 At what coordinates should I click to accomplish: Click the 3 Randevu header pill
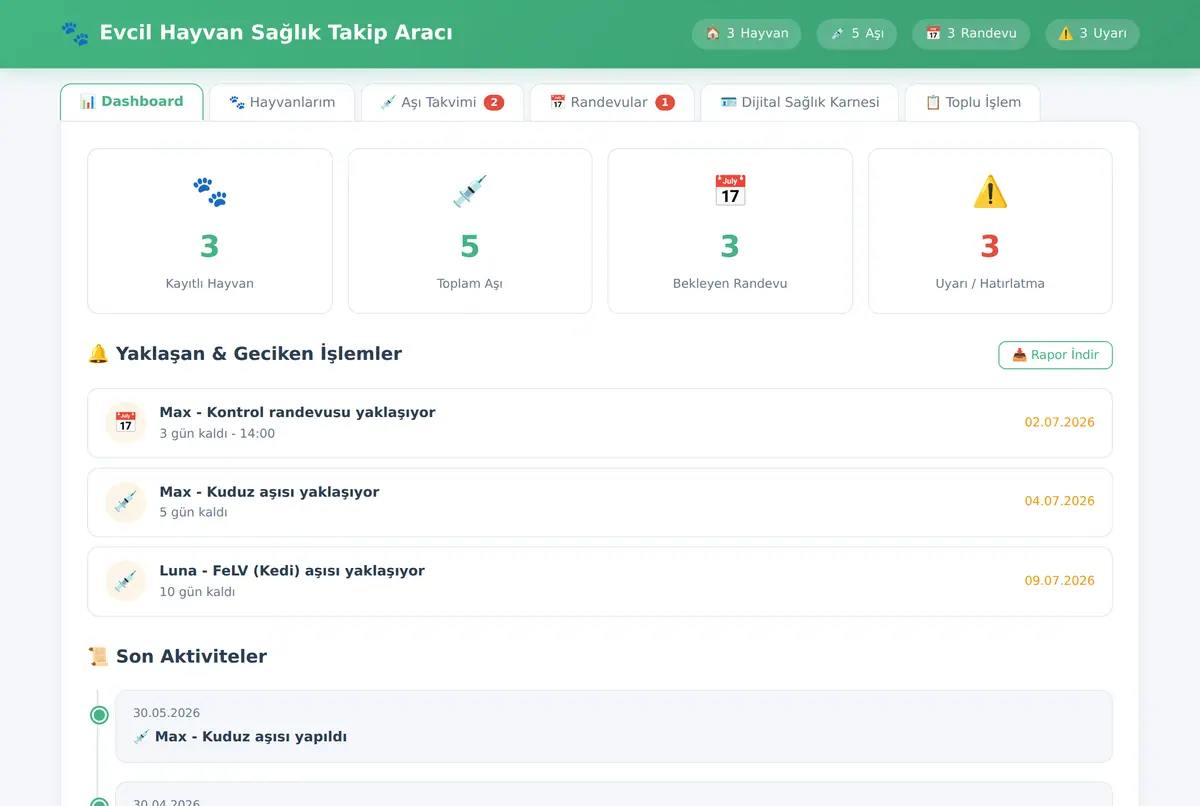(971, 33)
